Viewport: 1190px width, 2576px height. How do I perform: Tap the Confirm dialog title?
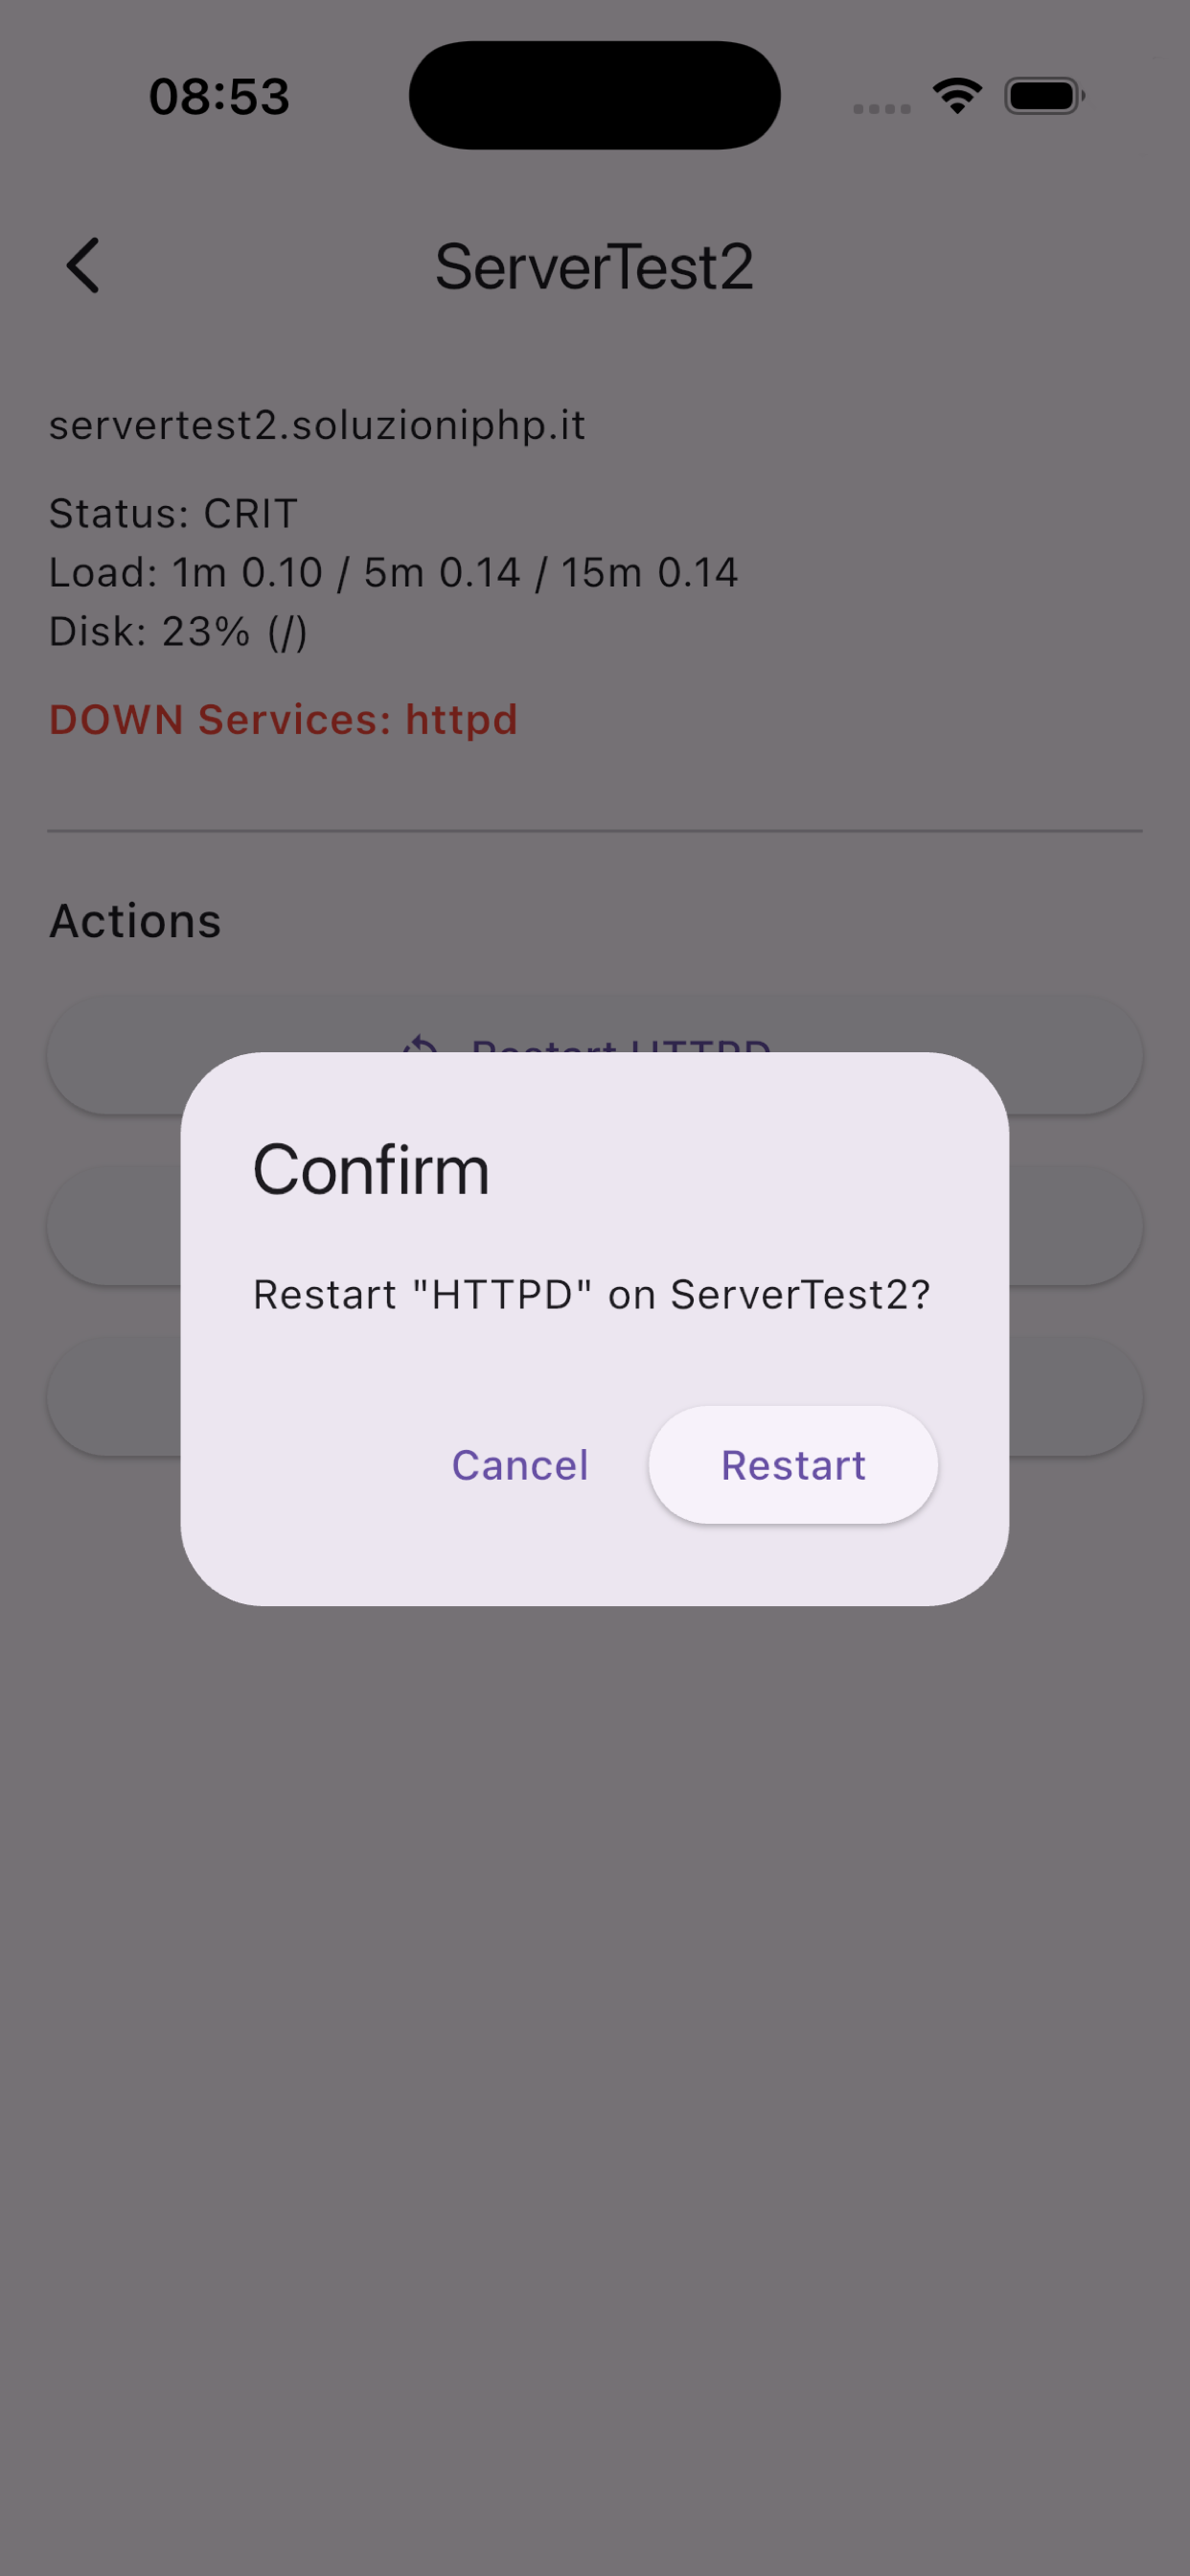tap(371, 1169)
